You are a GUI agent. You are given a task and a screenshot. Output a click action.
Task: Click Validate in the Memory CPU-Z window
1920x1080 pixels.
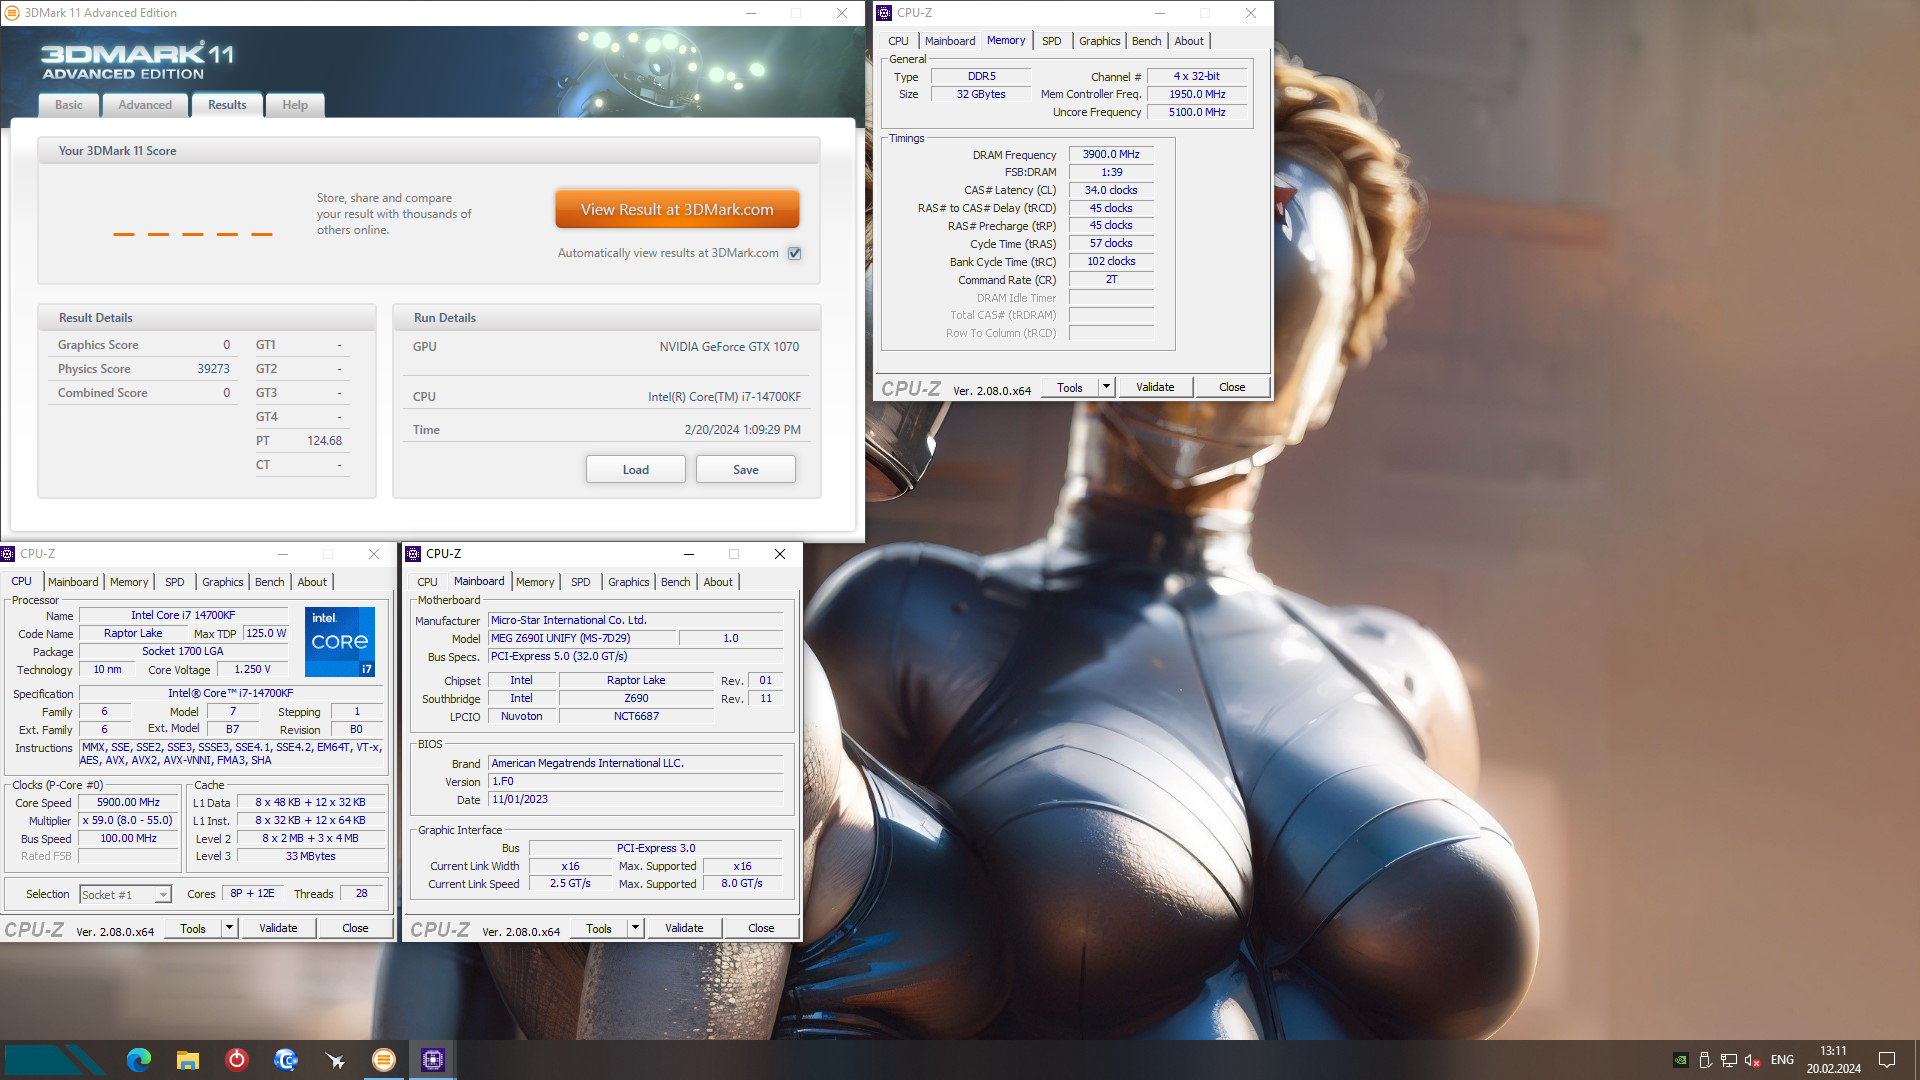[x=1155, y=387]
